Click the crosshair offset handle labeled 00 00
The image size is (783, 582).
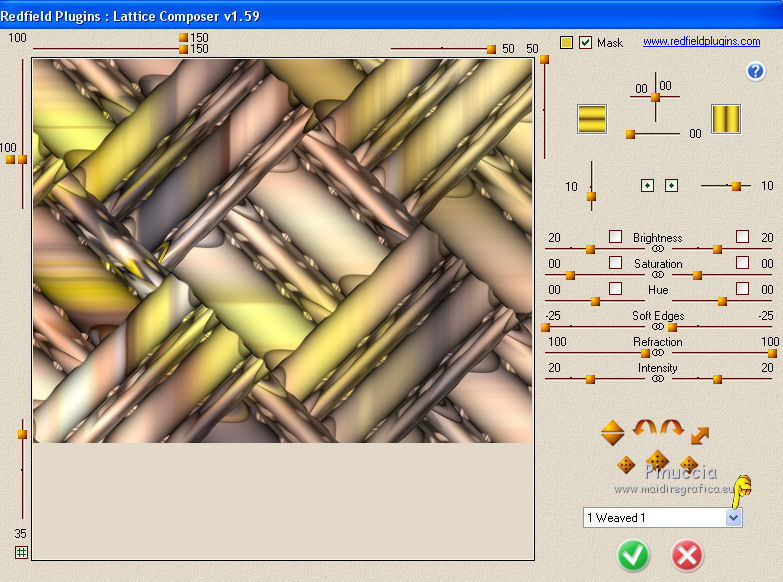(655, 97)
